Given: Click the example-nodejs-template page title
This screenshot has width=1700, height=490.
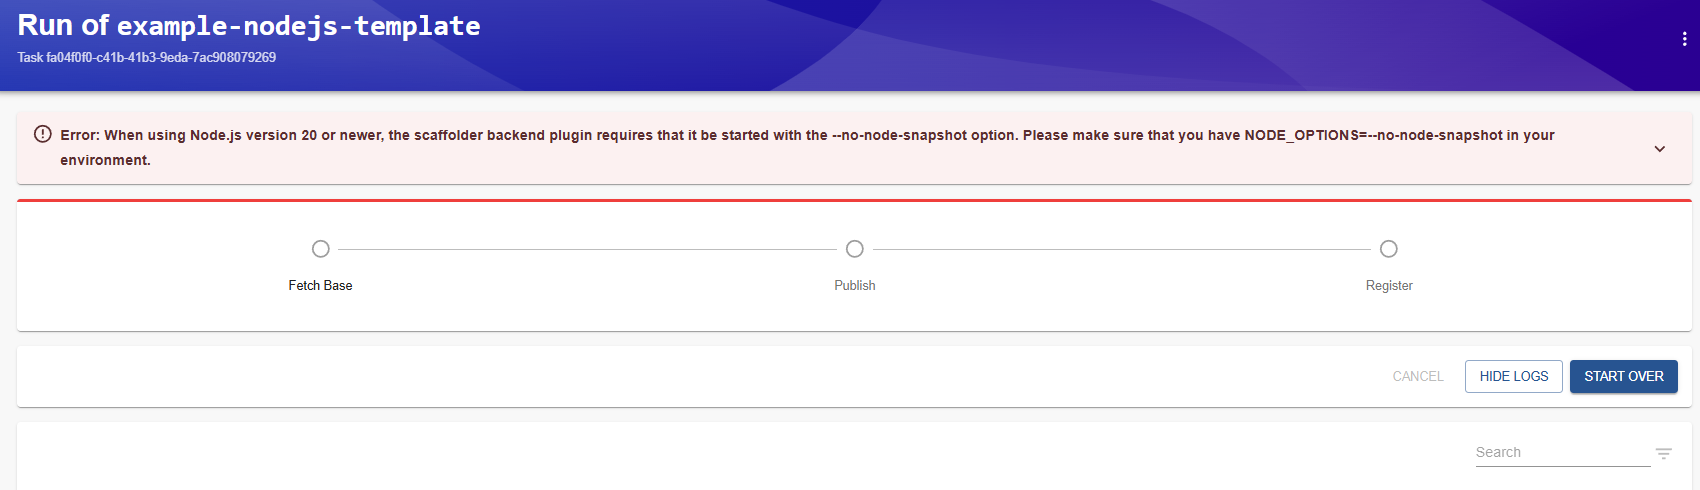Looking at the screenshot, I should [298, 26].
